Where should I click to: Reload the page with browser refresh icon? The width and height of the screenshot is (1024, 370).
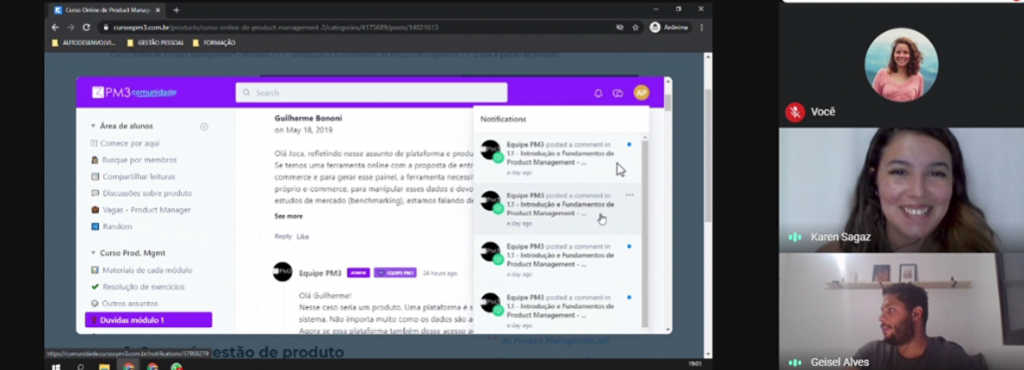[x=86, y=27]
